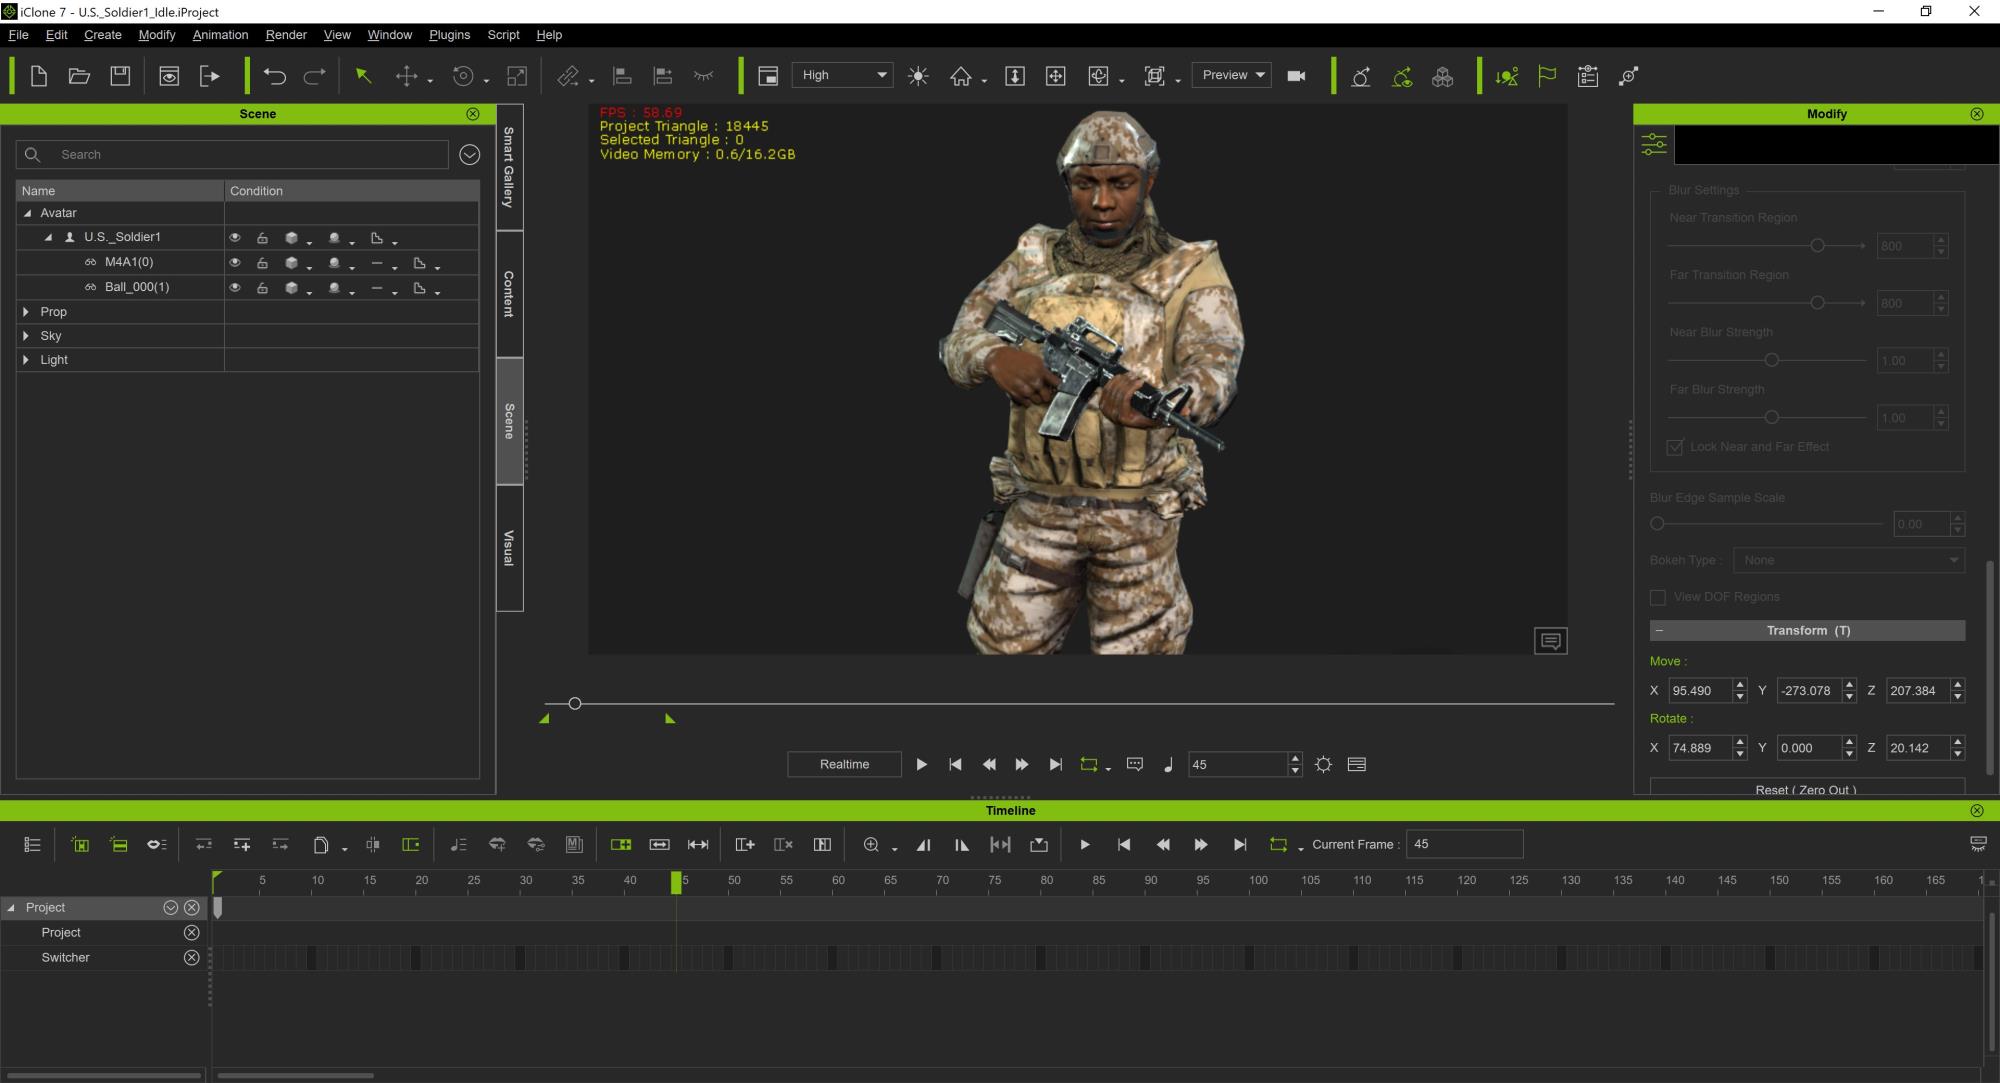This screenshot has height=1083, width=2000.
Task: Click the timeline zoom magnifier icon
Action: tap(871, 845)
